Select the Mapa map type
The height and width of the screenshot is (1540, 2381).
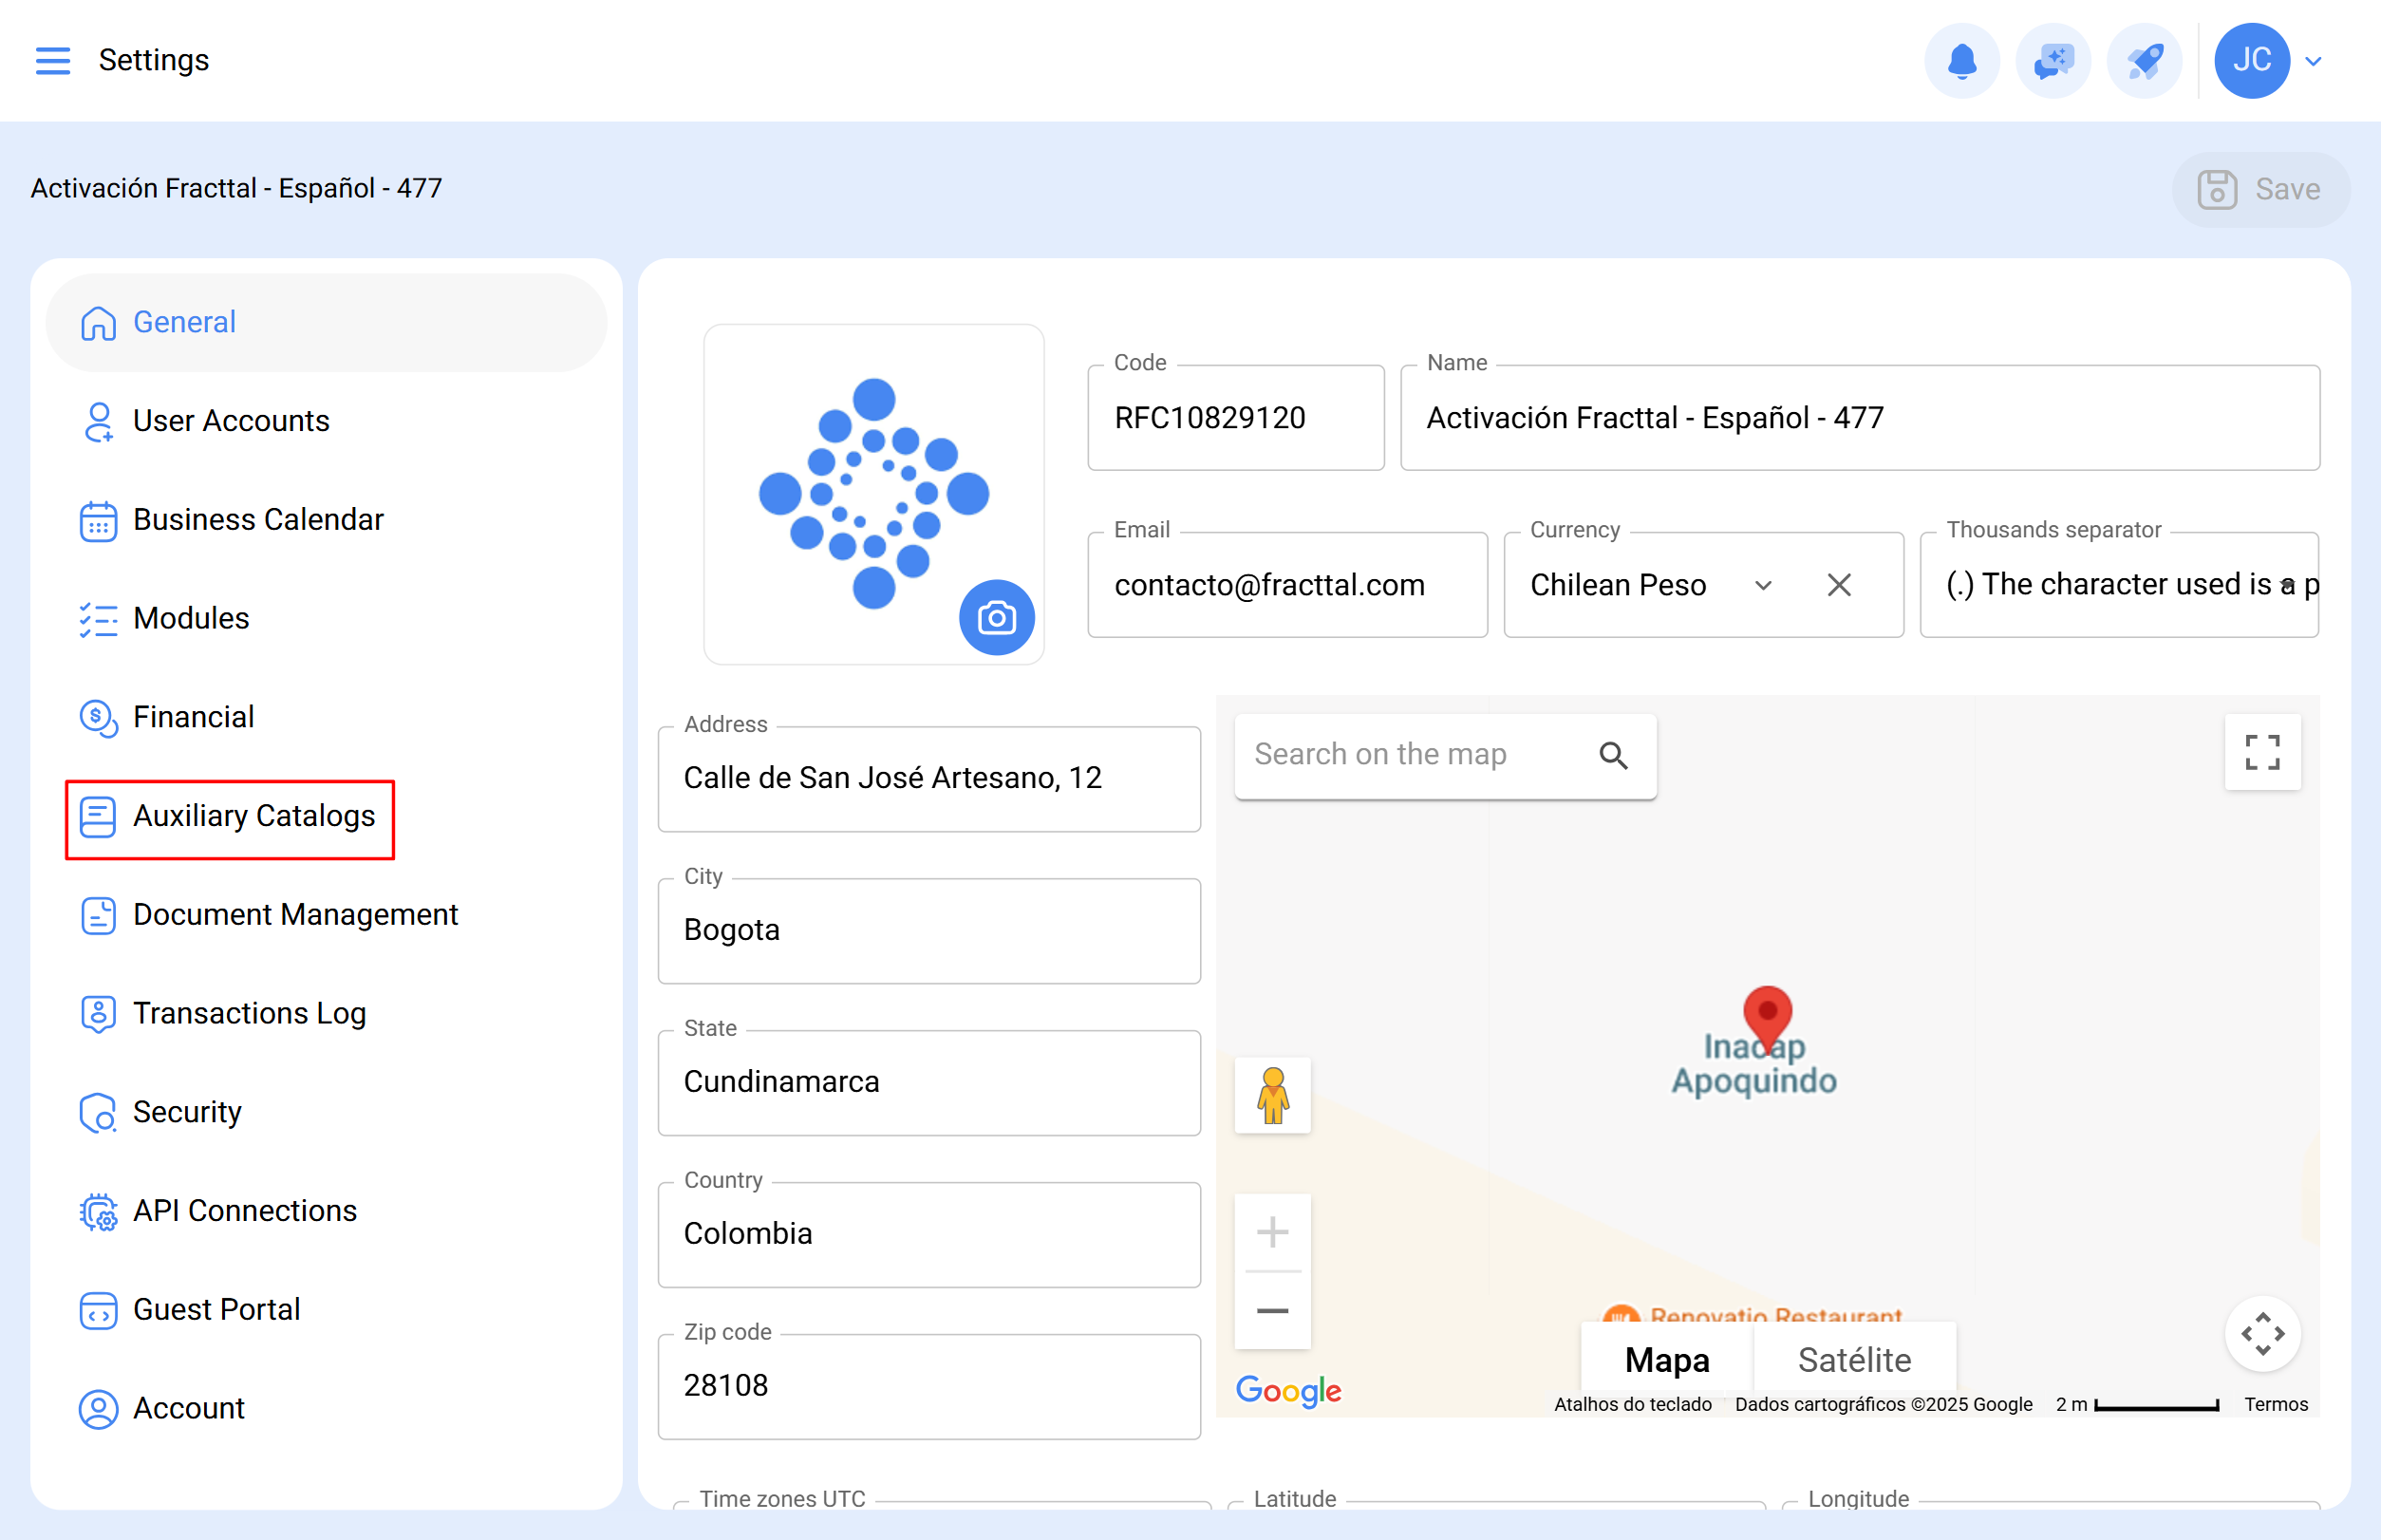[1666, 1359]
